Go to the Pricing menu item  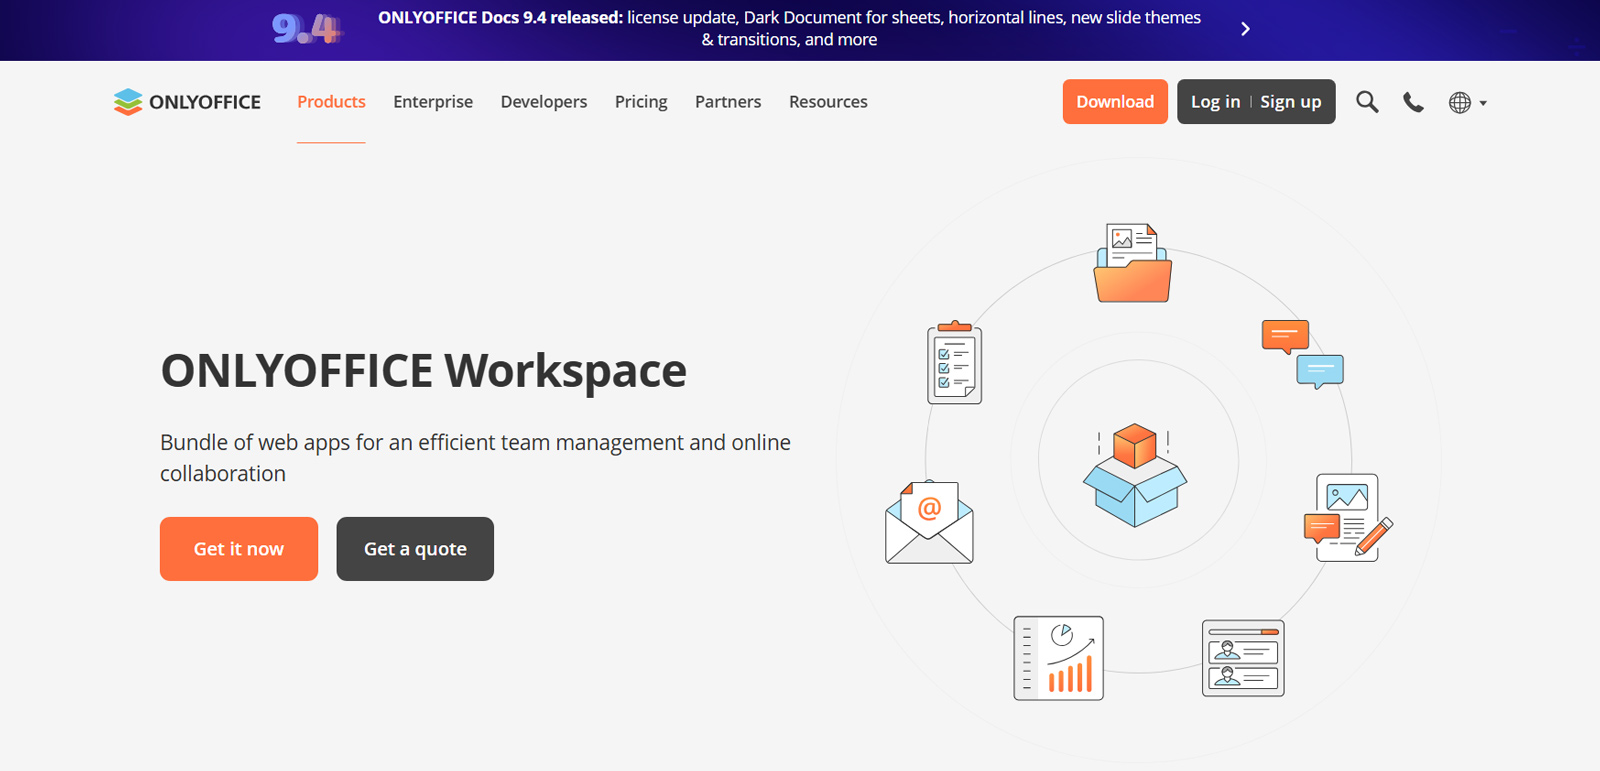(x=641, y=102)
